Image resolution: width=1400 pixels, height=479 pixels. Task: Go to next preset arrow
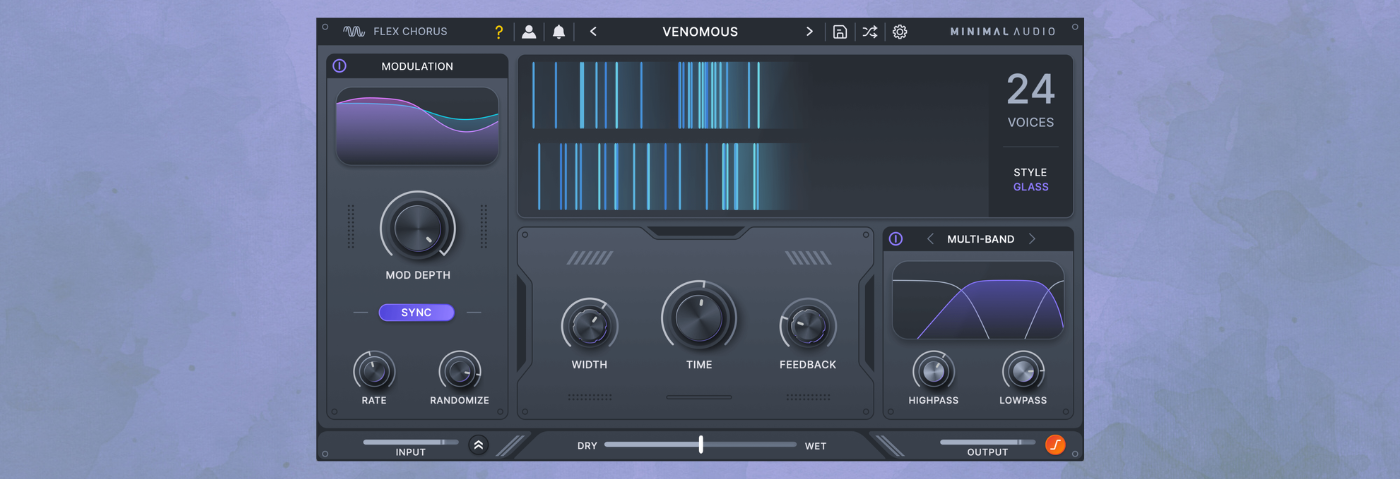pyautogui.click(x=809, y=32)
